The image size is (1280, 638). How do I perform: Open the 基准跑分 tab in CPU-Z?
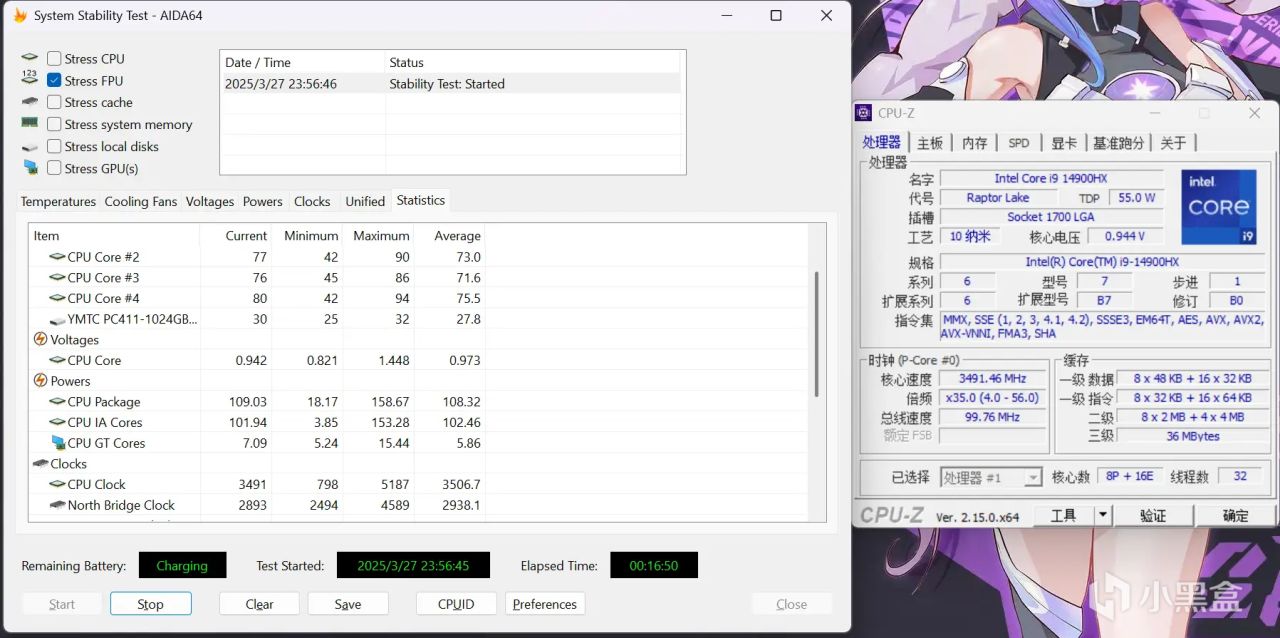point(1118,143)
